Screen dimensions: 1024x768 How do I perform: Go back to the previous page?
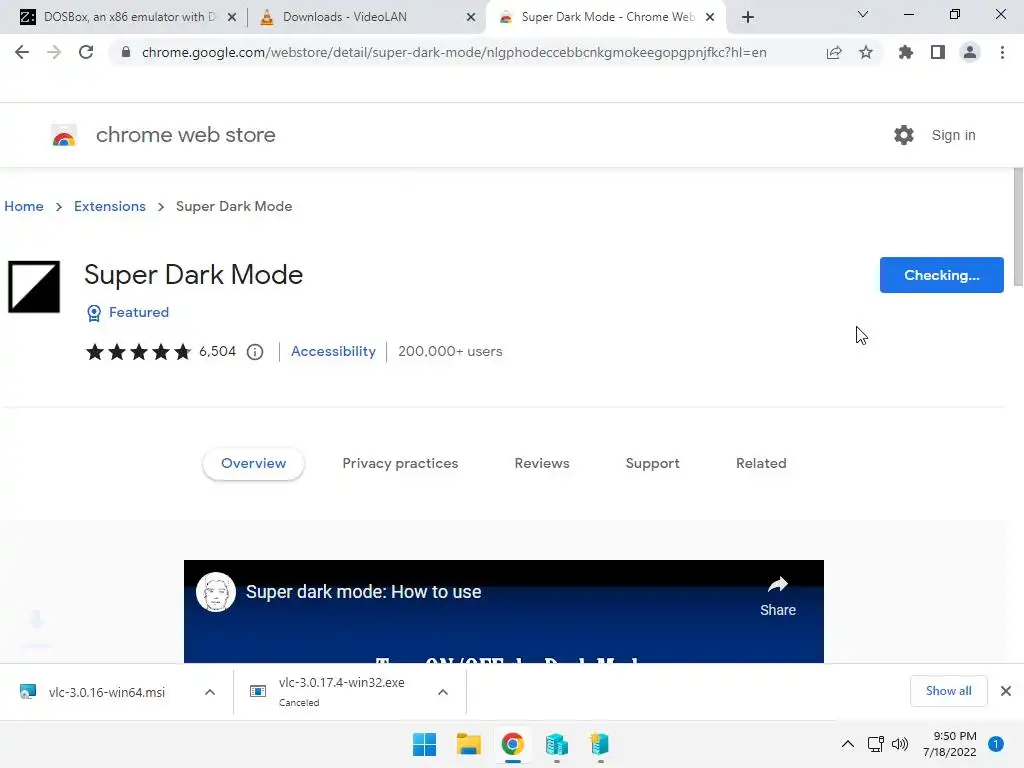[x=22, y=52]
